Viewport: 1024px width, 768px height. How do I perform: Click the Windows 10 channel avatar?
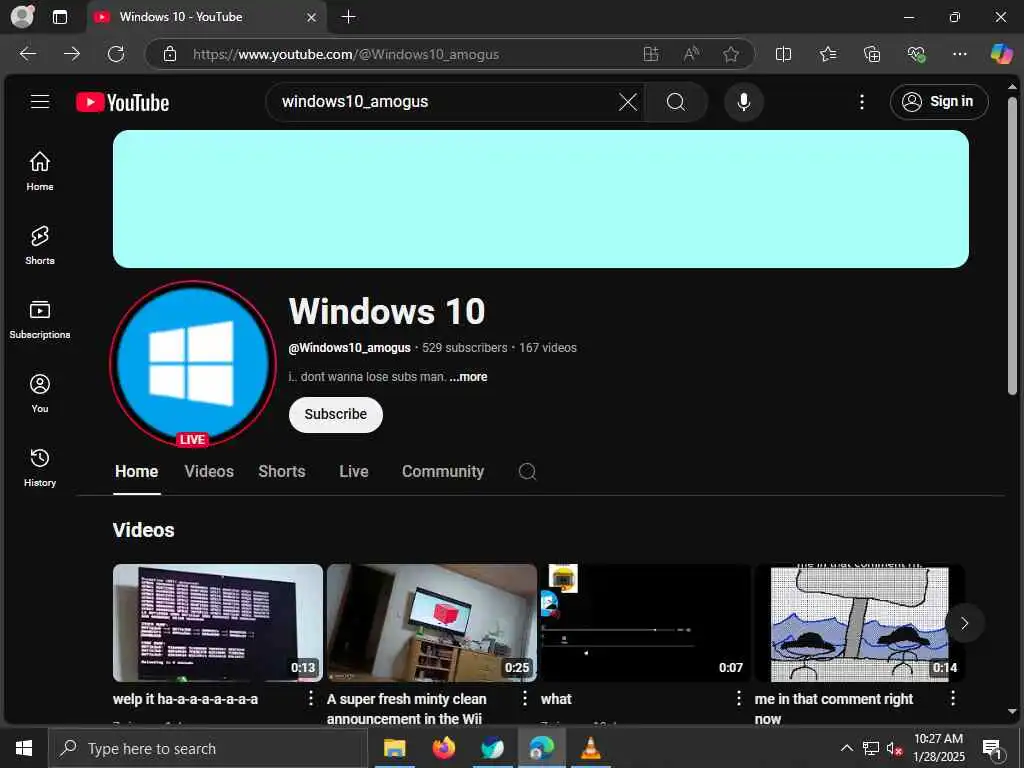193,363
